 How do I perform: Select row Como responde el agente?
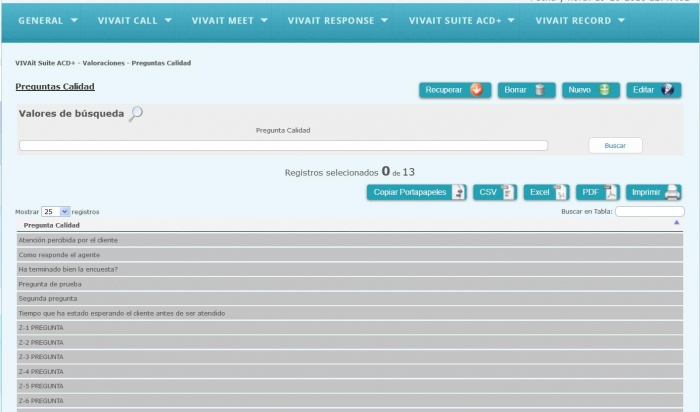(x=350, y=255)
